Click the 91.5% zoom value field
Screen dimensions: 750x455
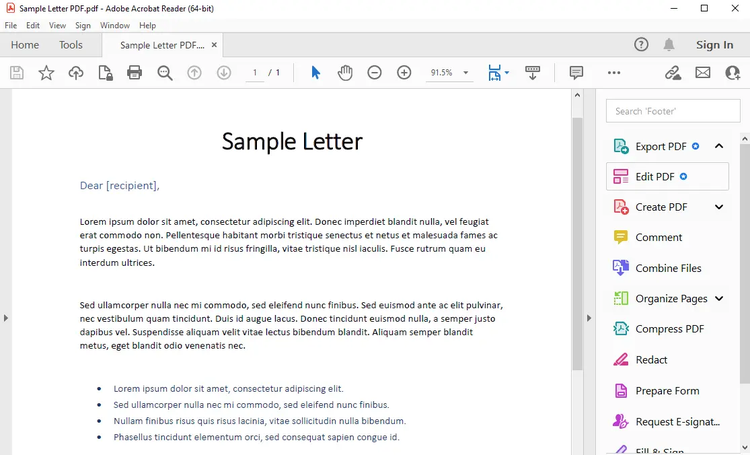pyautogui.click(x=441, y=73)
